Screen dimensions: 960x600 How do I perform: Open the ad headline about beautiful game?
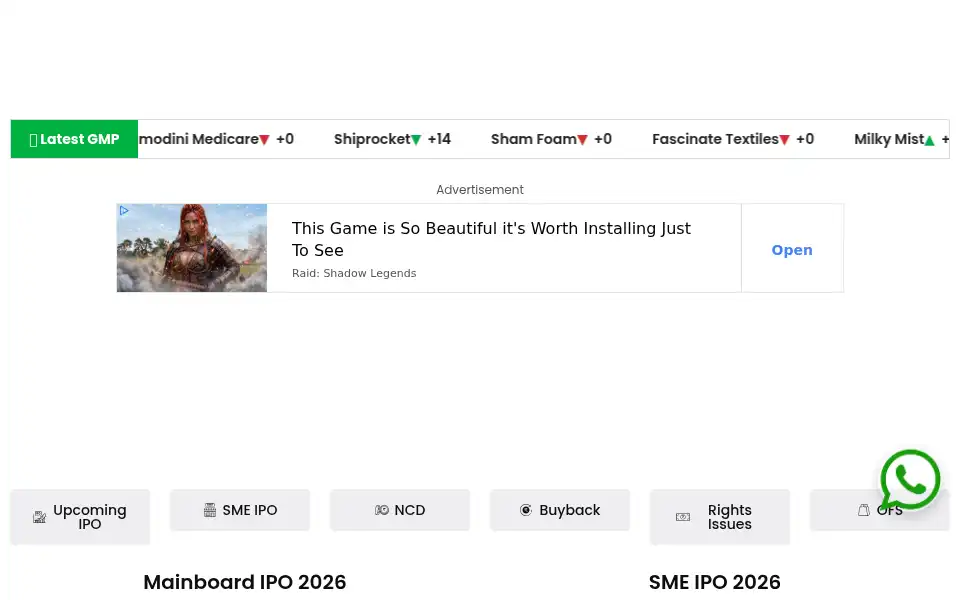tap(491, 239)
